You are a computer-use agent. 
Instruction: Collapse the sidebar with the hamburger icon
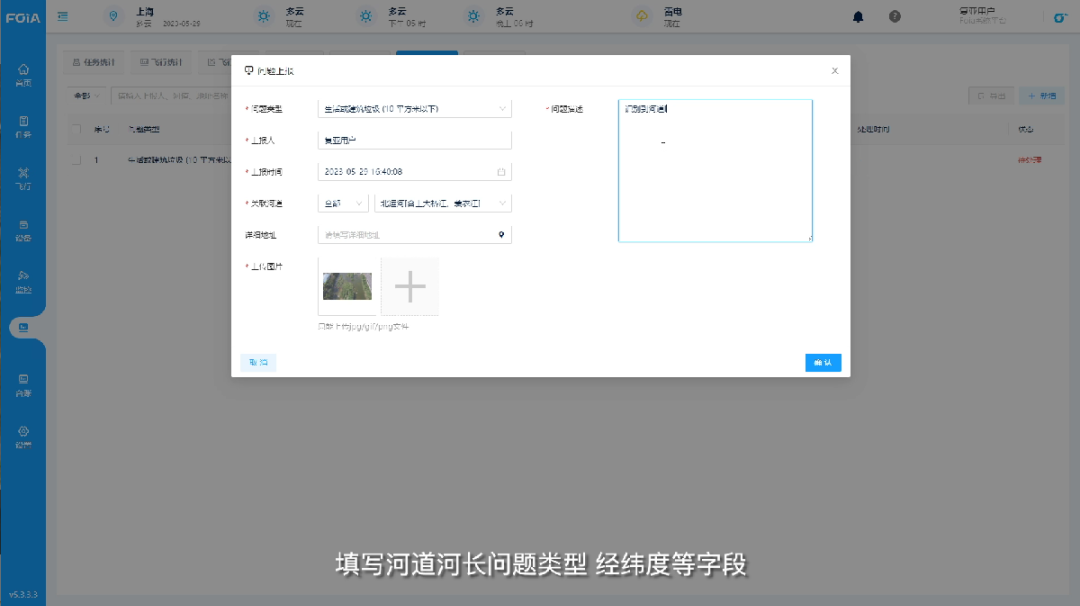63,17
